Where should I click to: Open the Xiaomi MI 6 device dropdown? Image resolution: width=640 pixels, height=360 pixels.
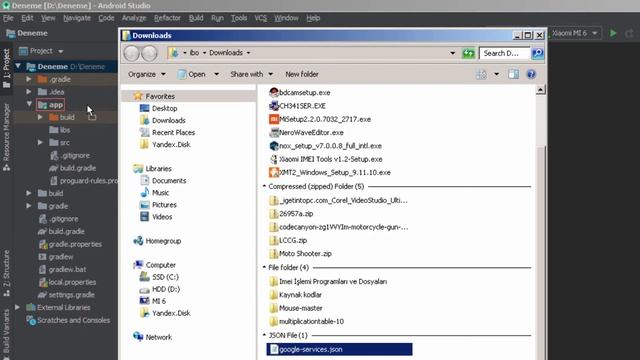[575, 33]
